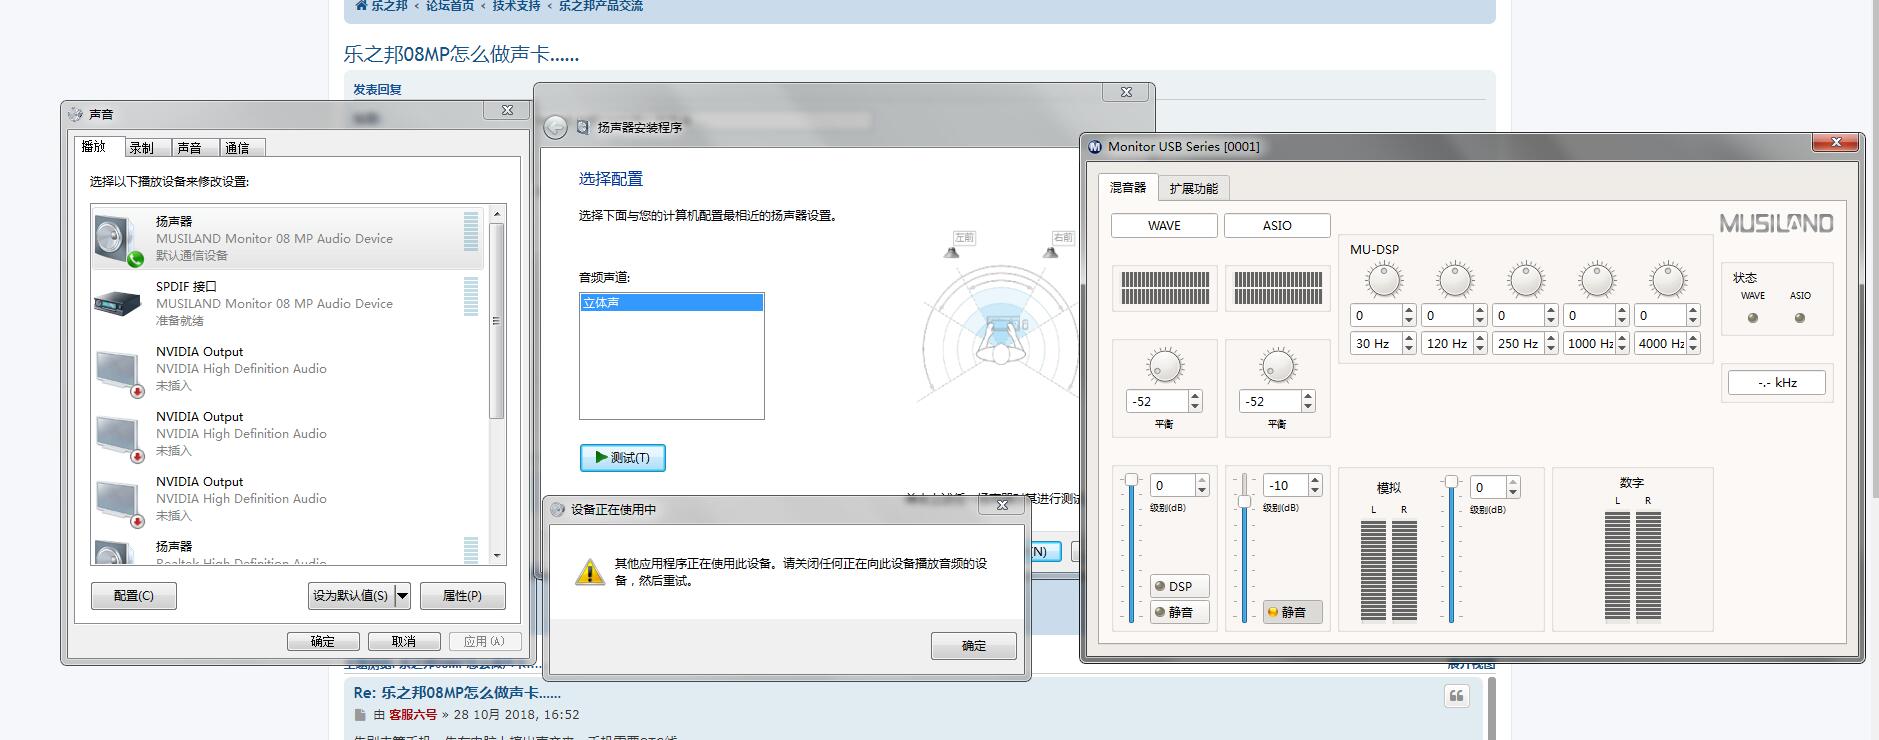Switch to the 扩展功能 tab
This screenshot has width=1879, height=740.
point(1193,188)
